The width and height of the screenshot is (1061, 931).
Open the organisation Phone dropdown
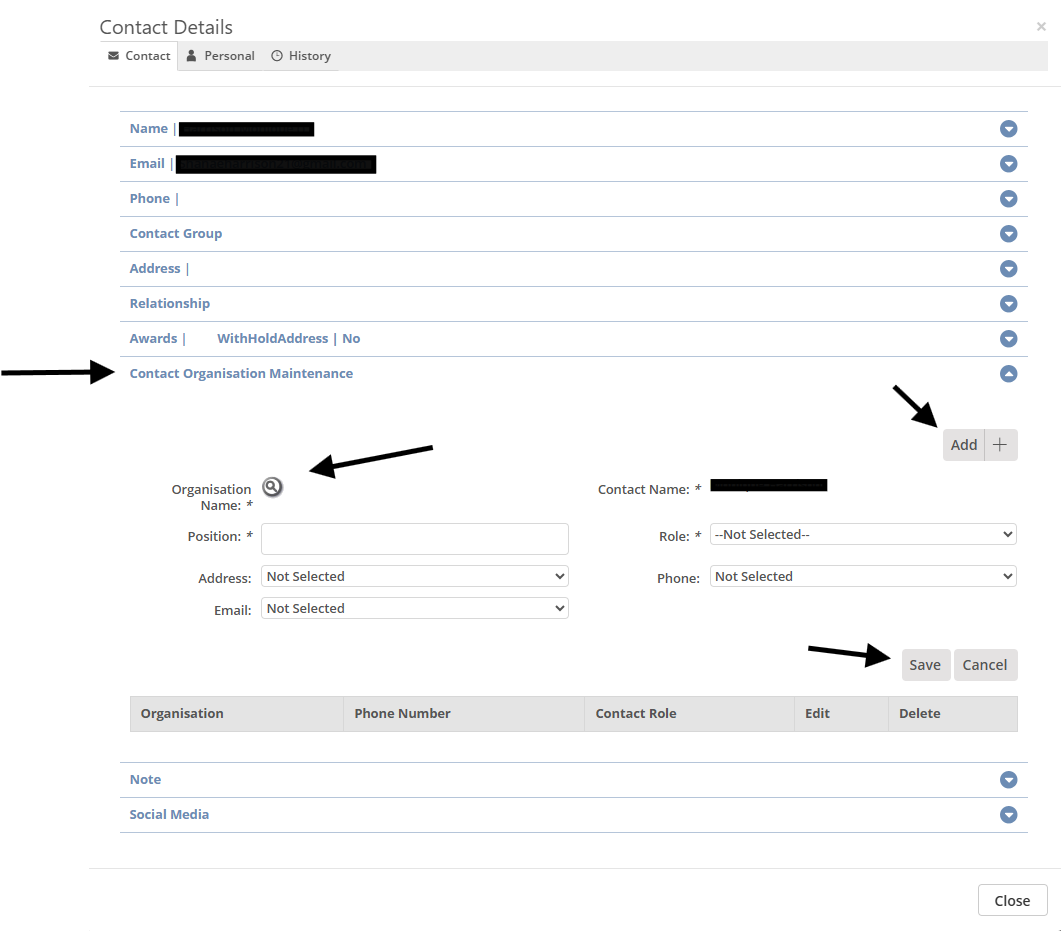pos(862,577)
